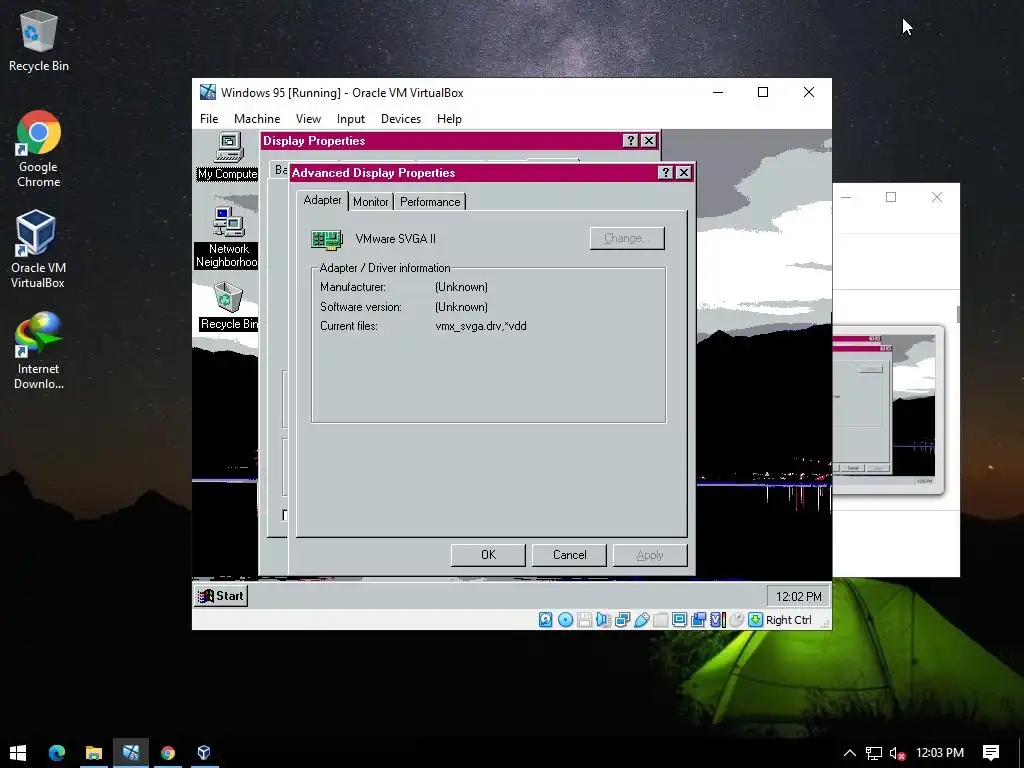Click the VirtualBox window title bar icon
1024x768 pixels.
tap(208, 92)
